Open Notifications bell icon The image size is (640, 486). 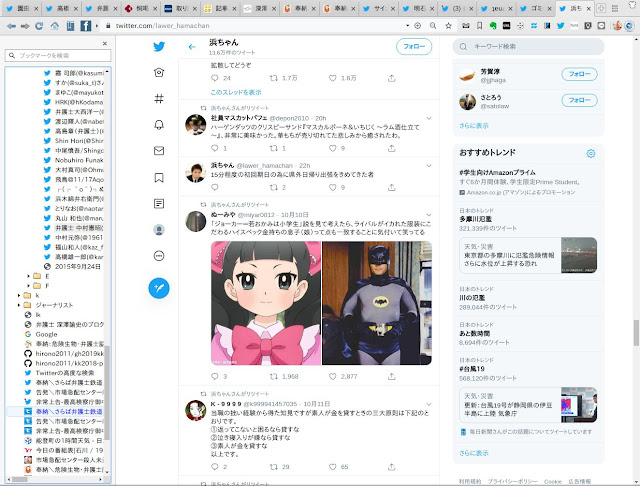(x=159, y=125)
